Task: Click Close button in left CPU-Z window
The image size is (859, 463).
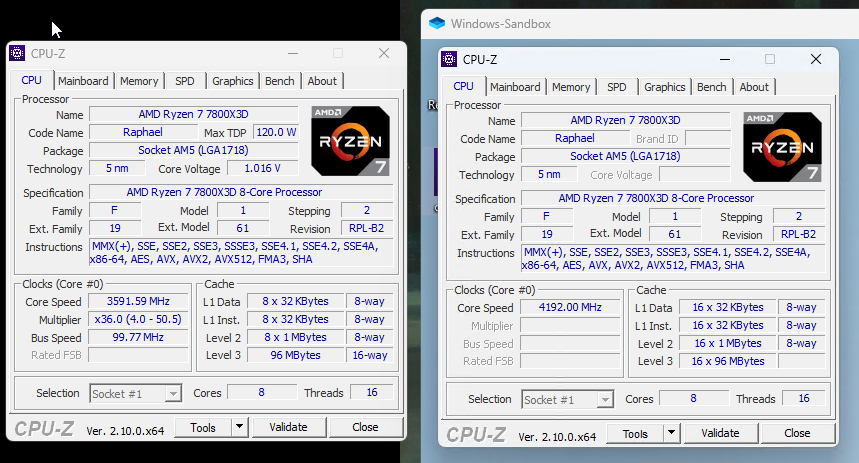Action: tap(365, 427)
